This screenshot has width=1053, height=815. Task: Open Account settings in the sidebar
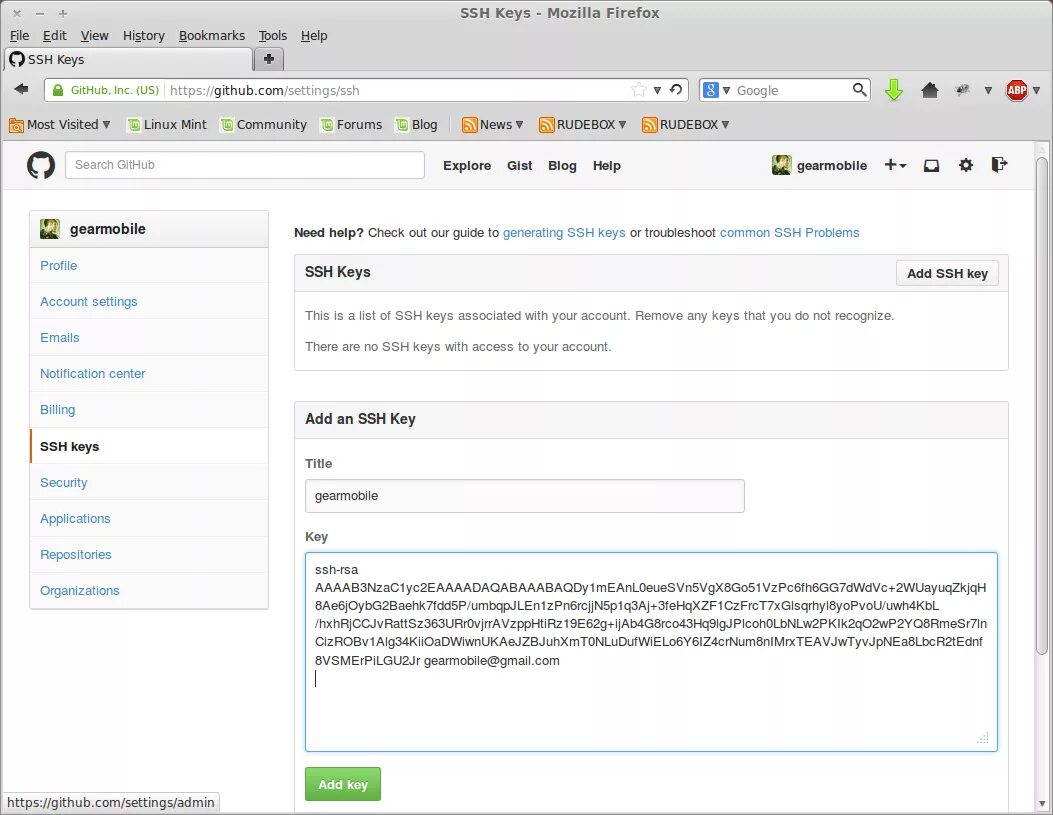(149, 301)
